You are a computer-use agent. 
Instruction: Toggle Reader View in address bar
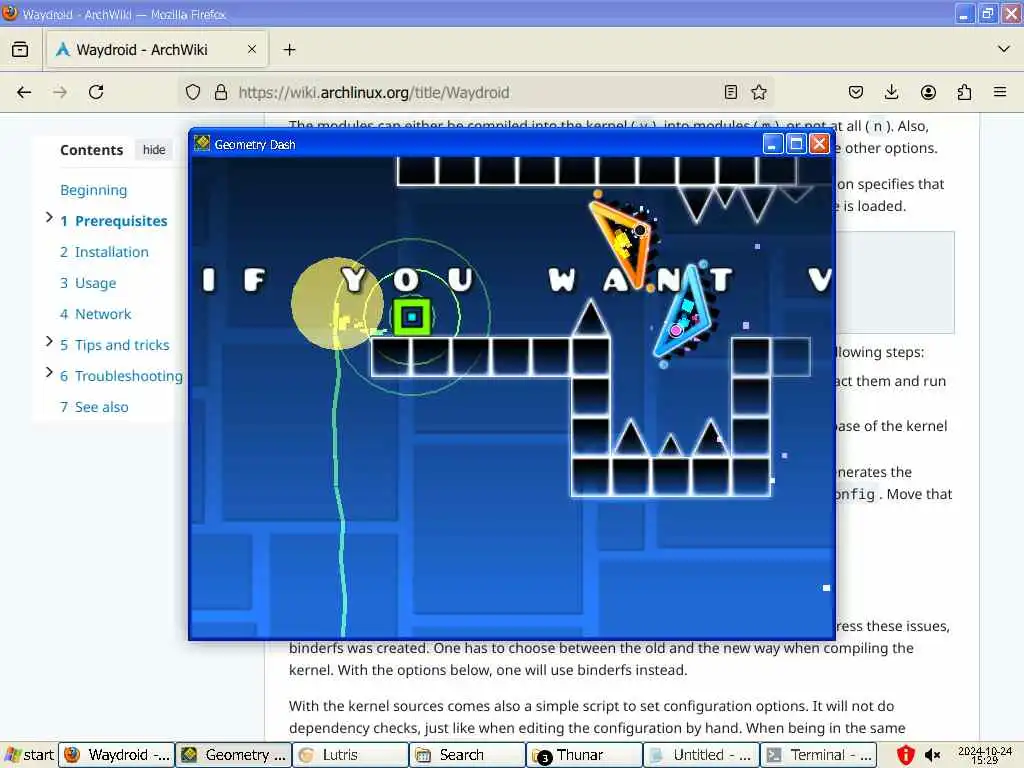pos(731,92)
